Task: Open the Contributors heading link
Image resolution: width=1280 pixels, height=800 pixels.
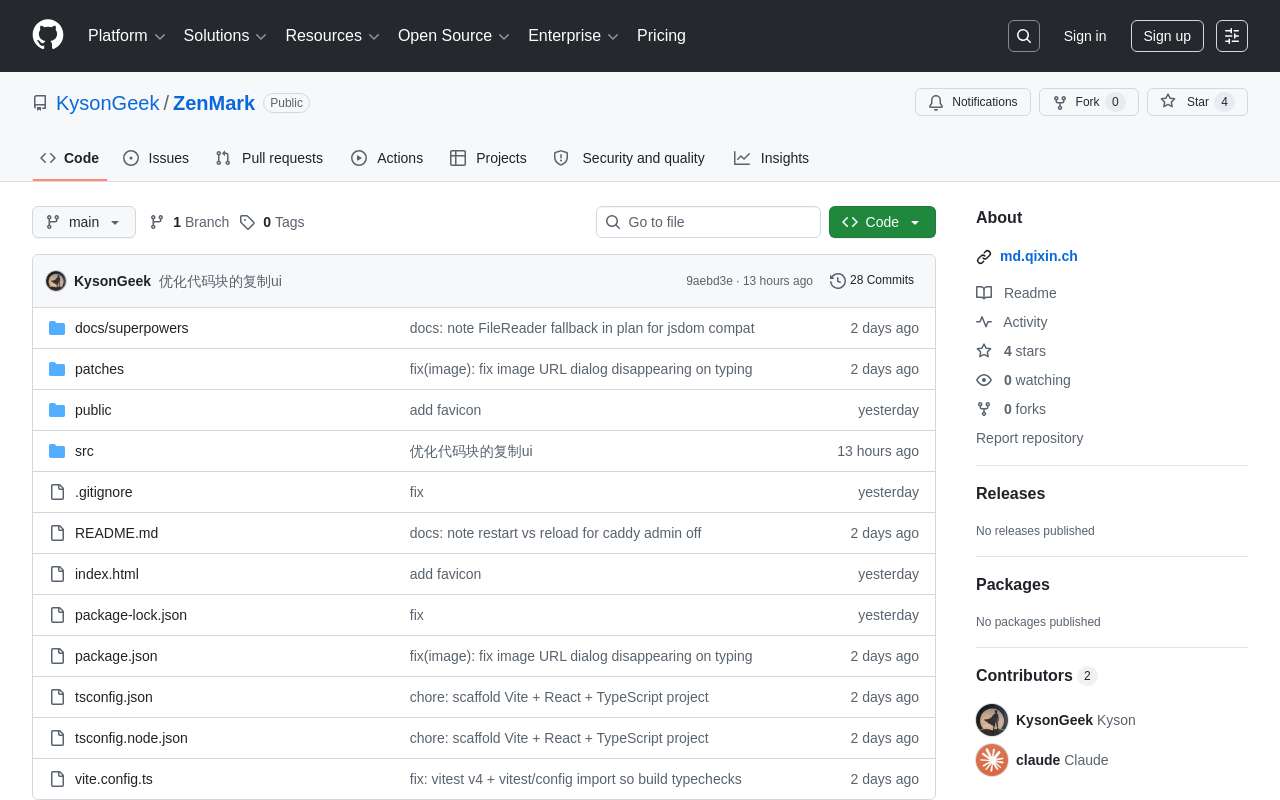Action: [1036, 676]
